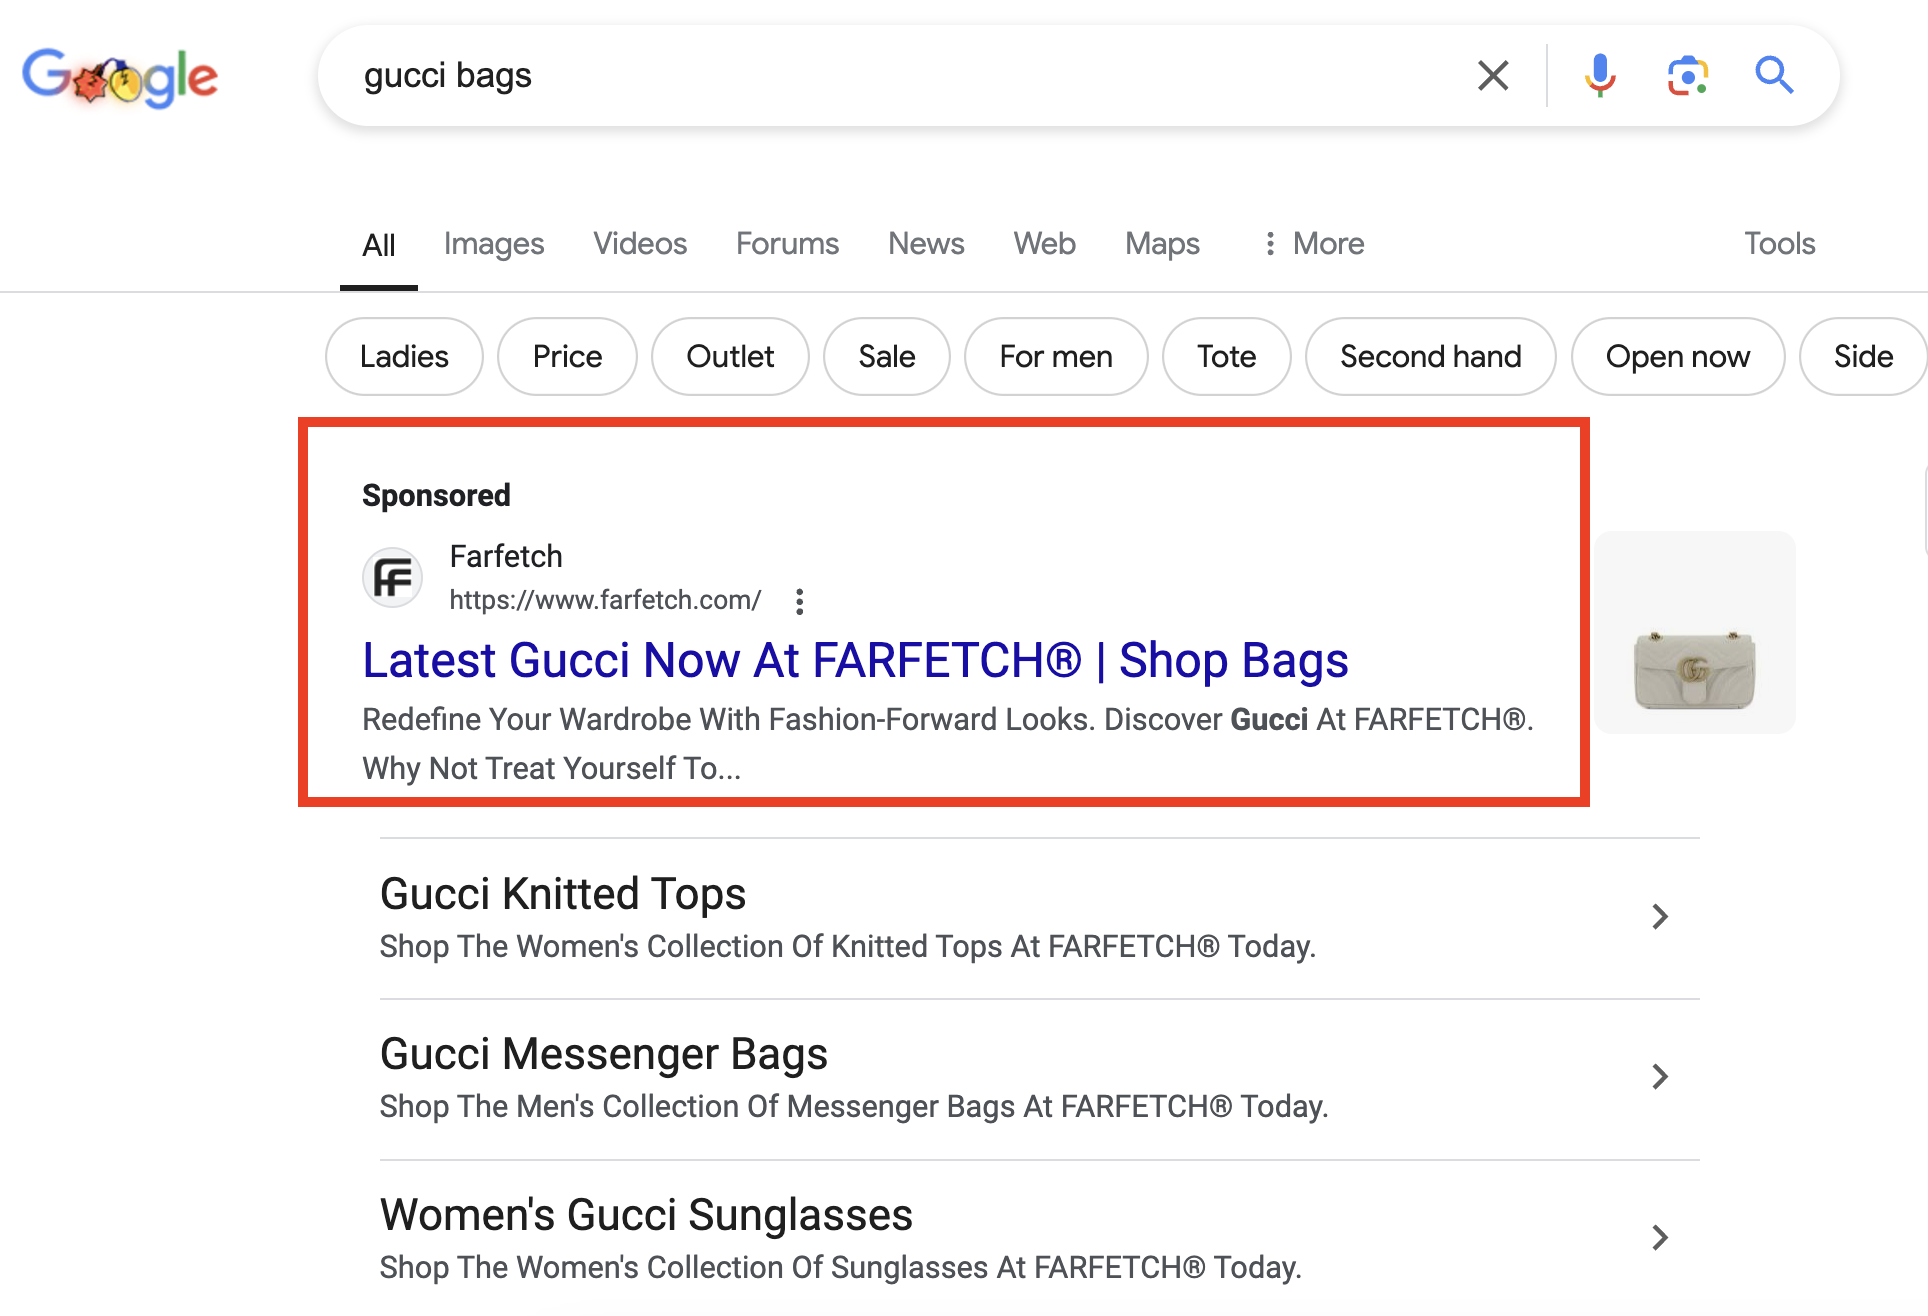Expand the Women's Gucci Sunglasses chevron
The width and height of the screenshot is (1928, 1316).
point(1660,1237)
